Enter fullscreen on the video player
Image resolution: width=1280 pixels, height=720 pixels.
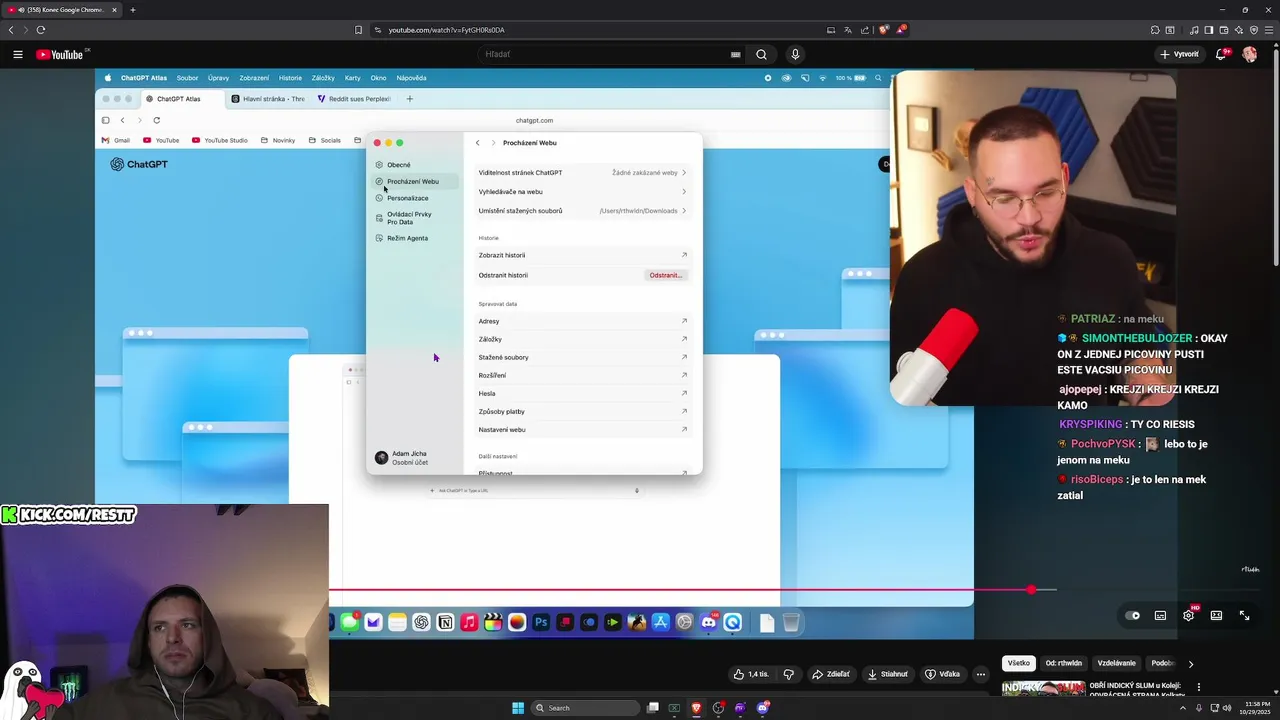[x=1244, y=615]
